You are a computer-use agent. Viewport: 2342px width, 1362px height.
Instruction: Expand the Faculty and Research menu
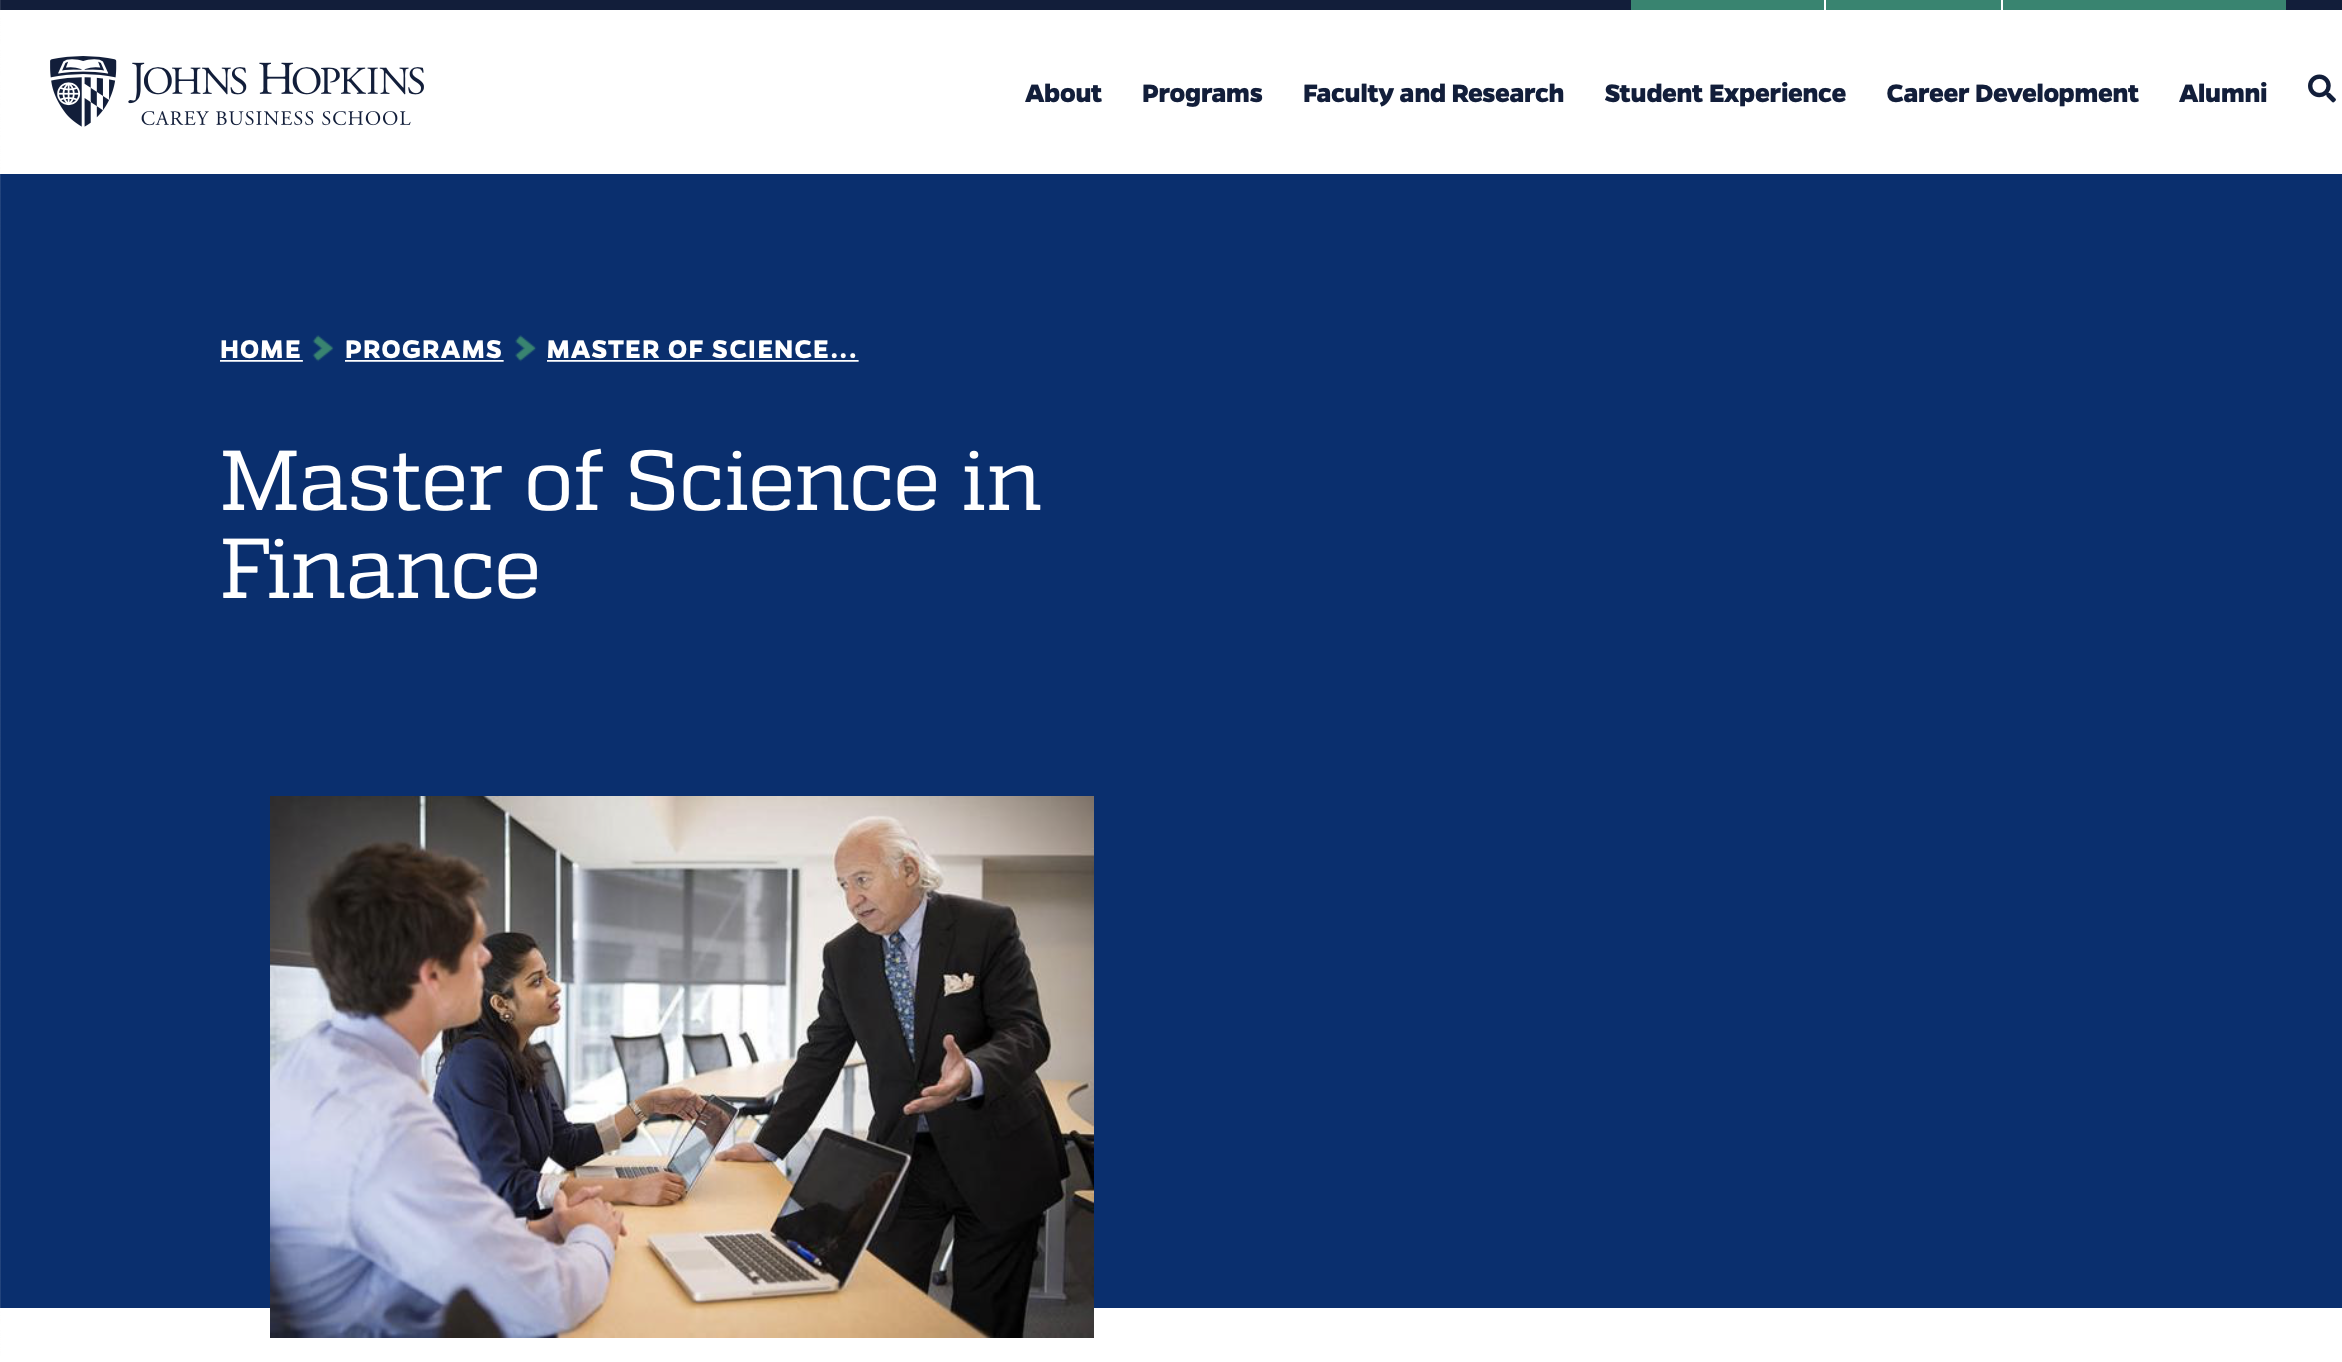pos(1433,93)
